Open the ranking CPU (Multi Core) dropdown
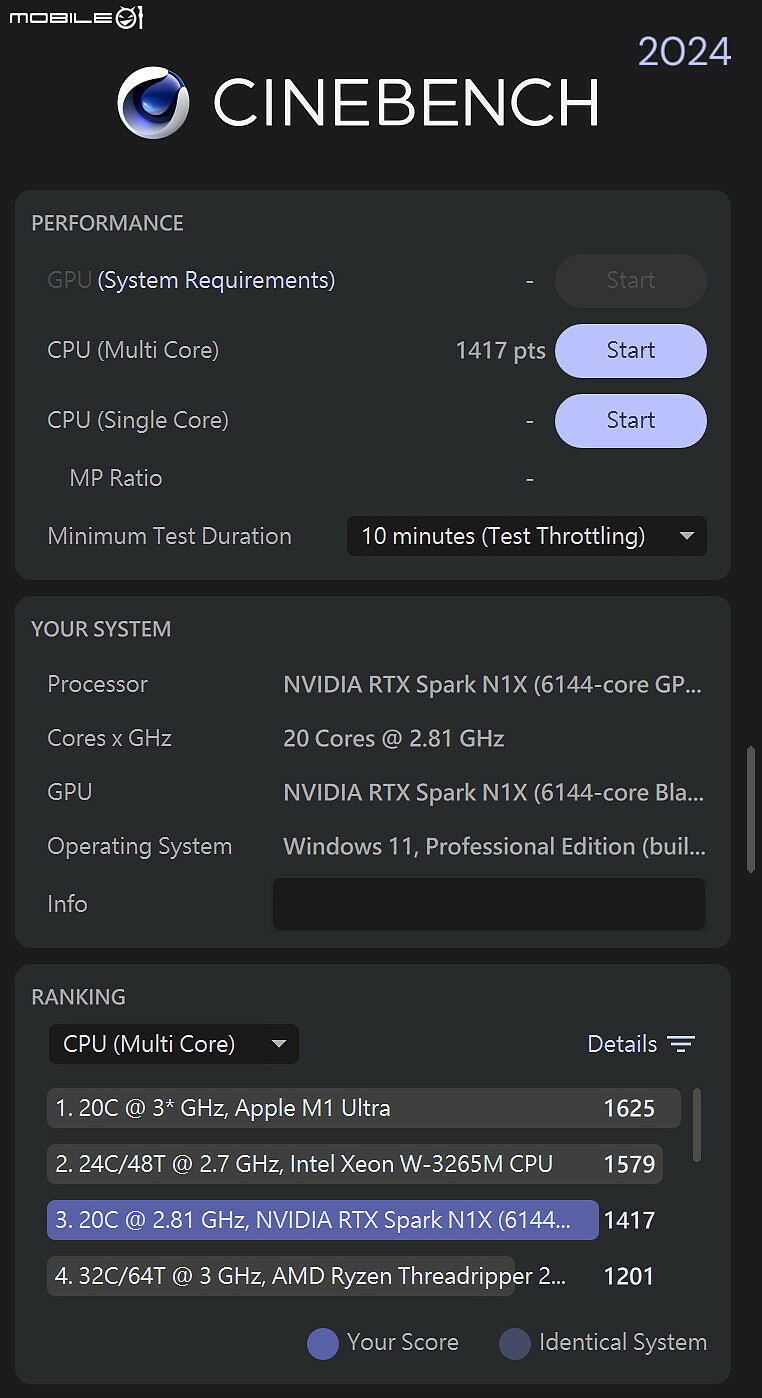The height and width of the screenshot is (1398, 762). pyautogui.click(x=174, y=1044)
